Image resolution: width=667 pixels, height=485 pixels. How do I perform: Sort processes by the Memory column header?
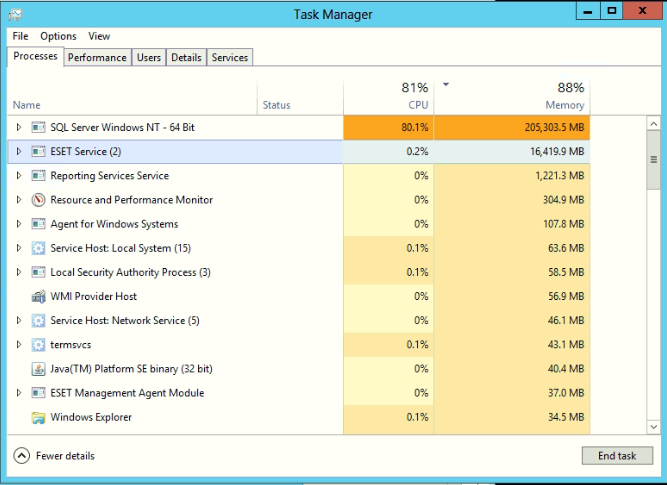[564, 105]
